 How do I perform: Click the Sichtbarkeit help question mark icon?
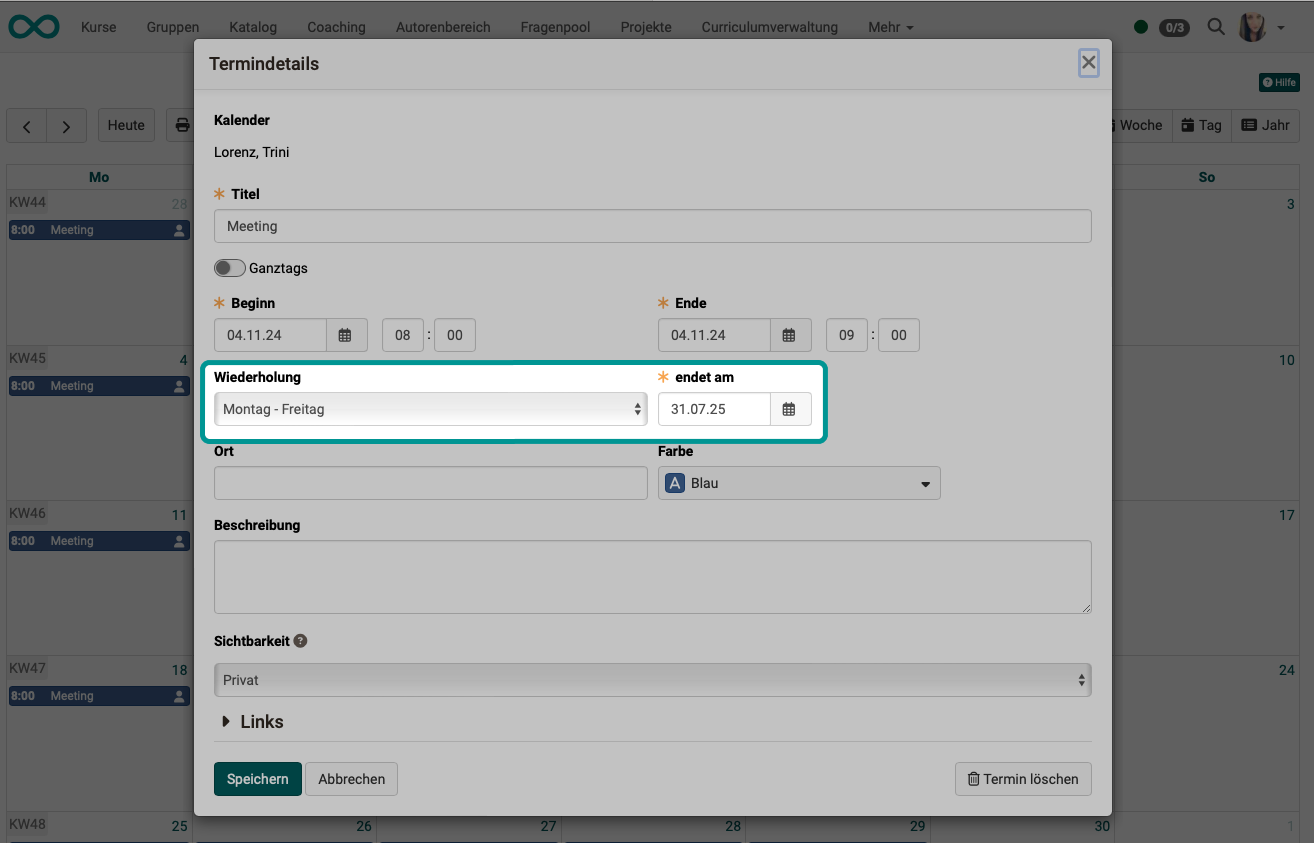coord(300,641)
